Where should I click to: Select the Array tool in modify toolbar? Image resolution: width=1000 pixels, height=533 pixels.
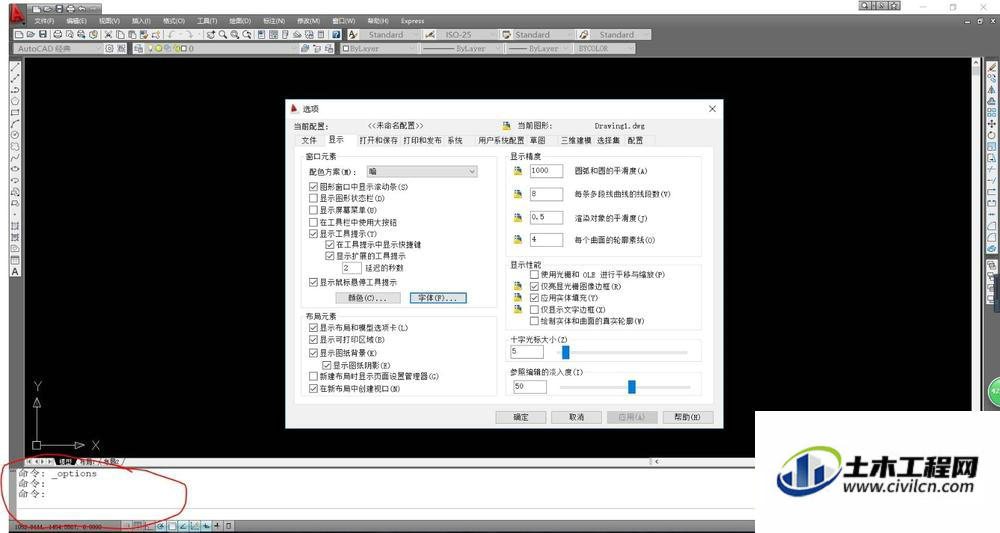click(x=992, y=110)
